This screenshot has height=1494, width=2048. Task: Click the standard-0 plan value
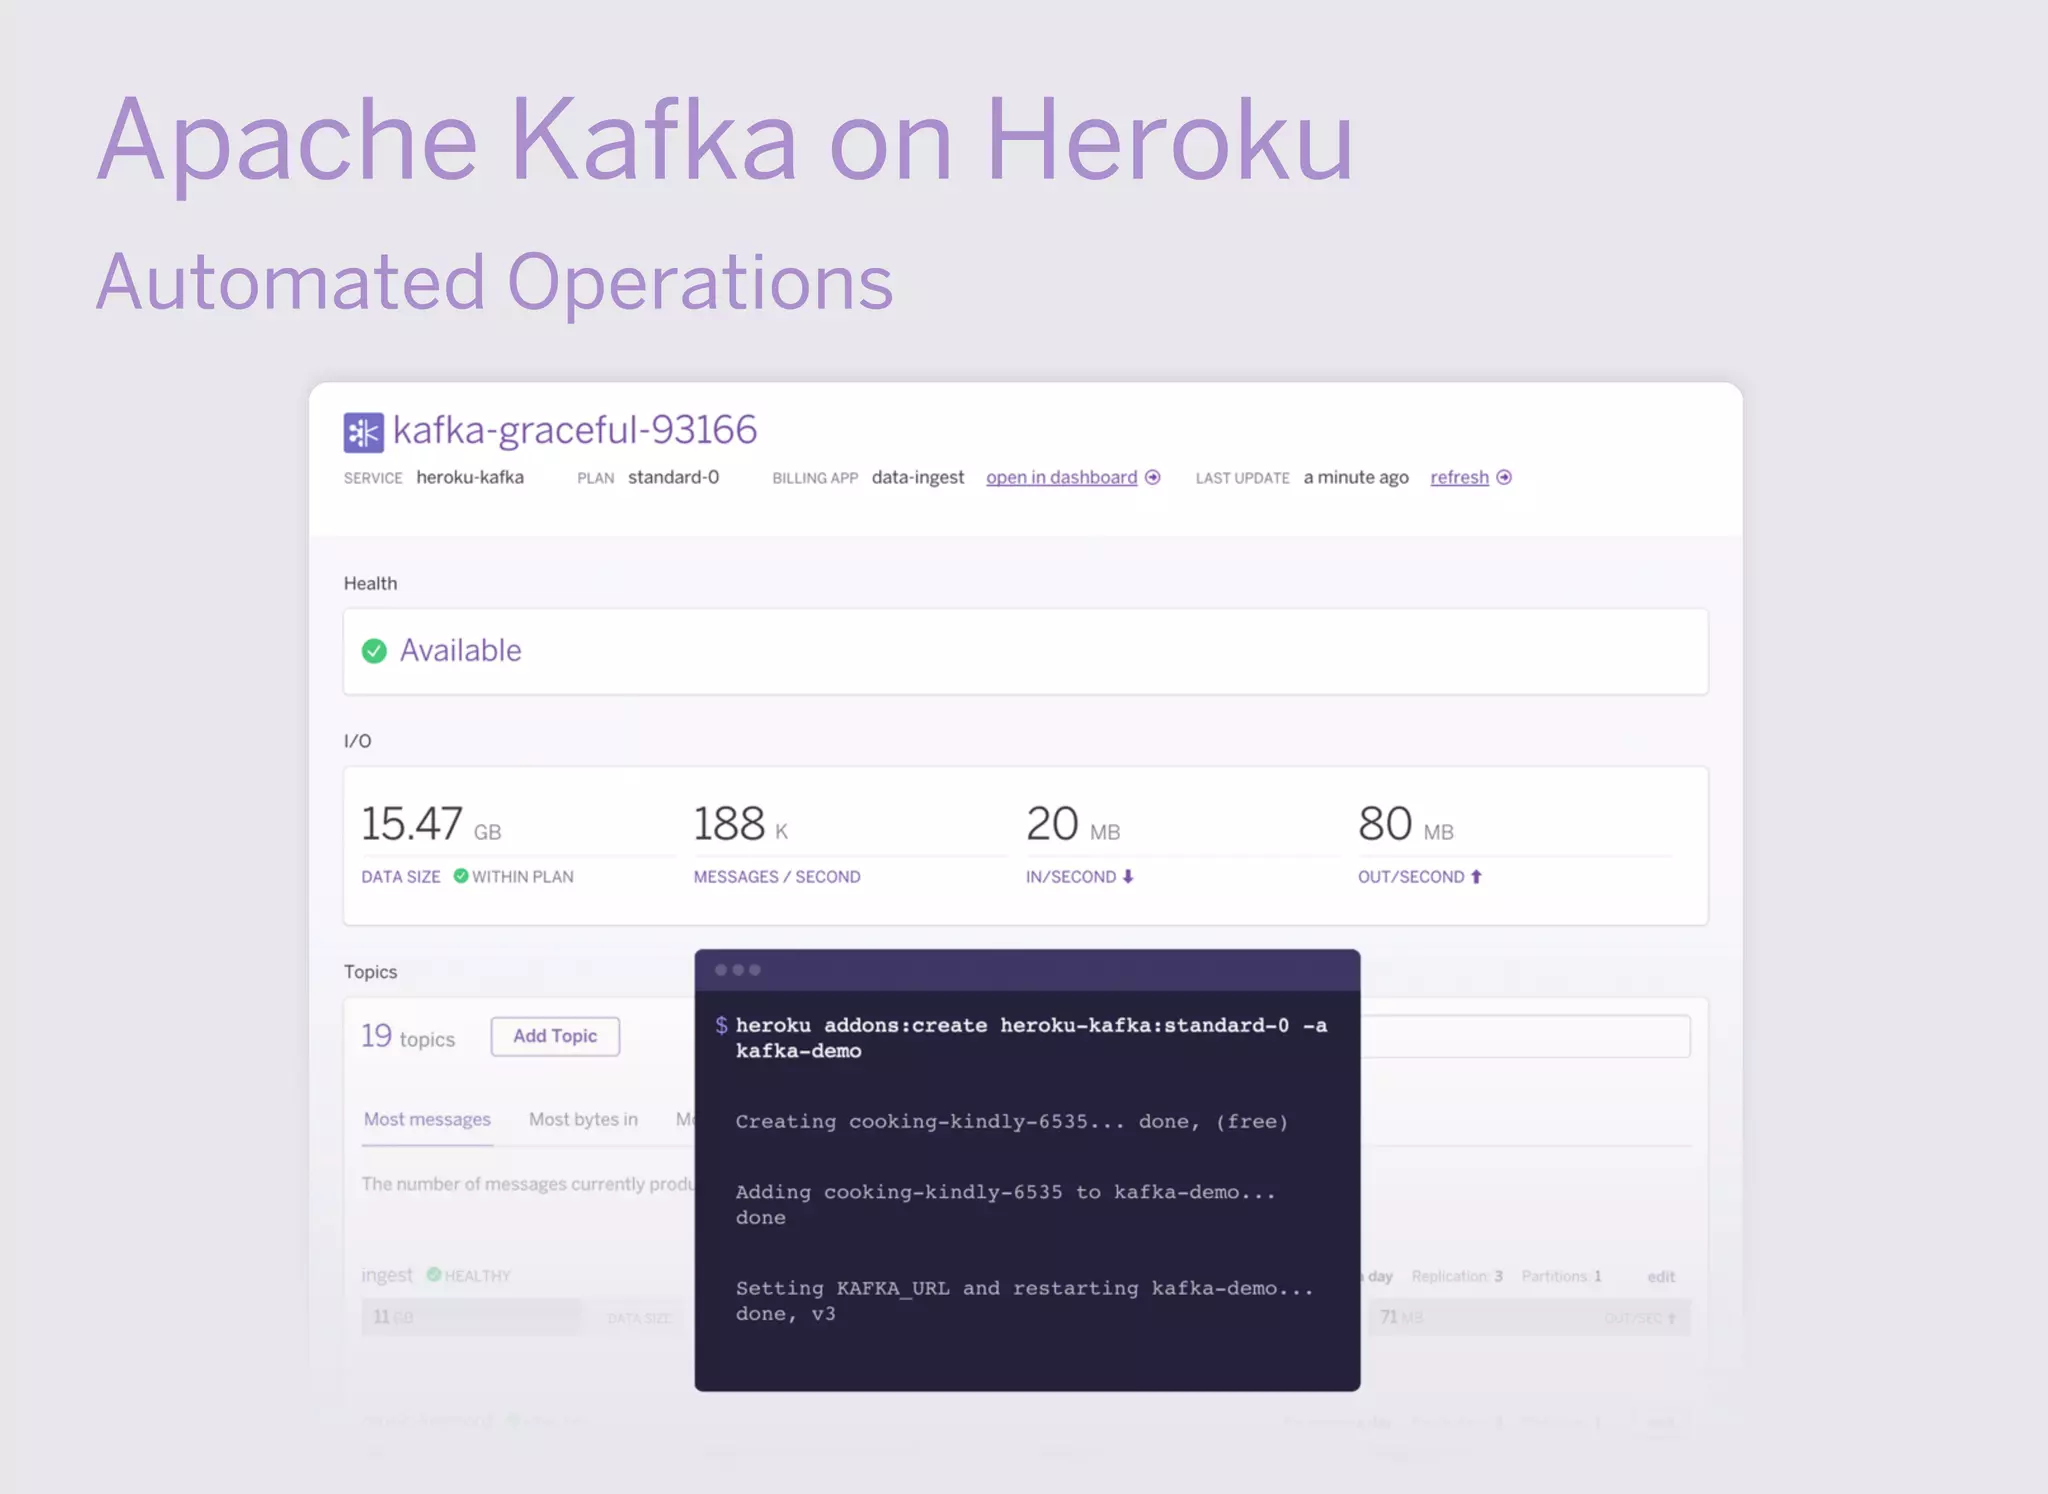coord(673,477)
